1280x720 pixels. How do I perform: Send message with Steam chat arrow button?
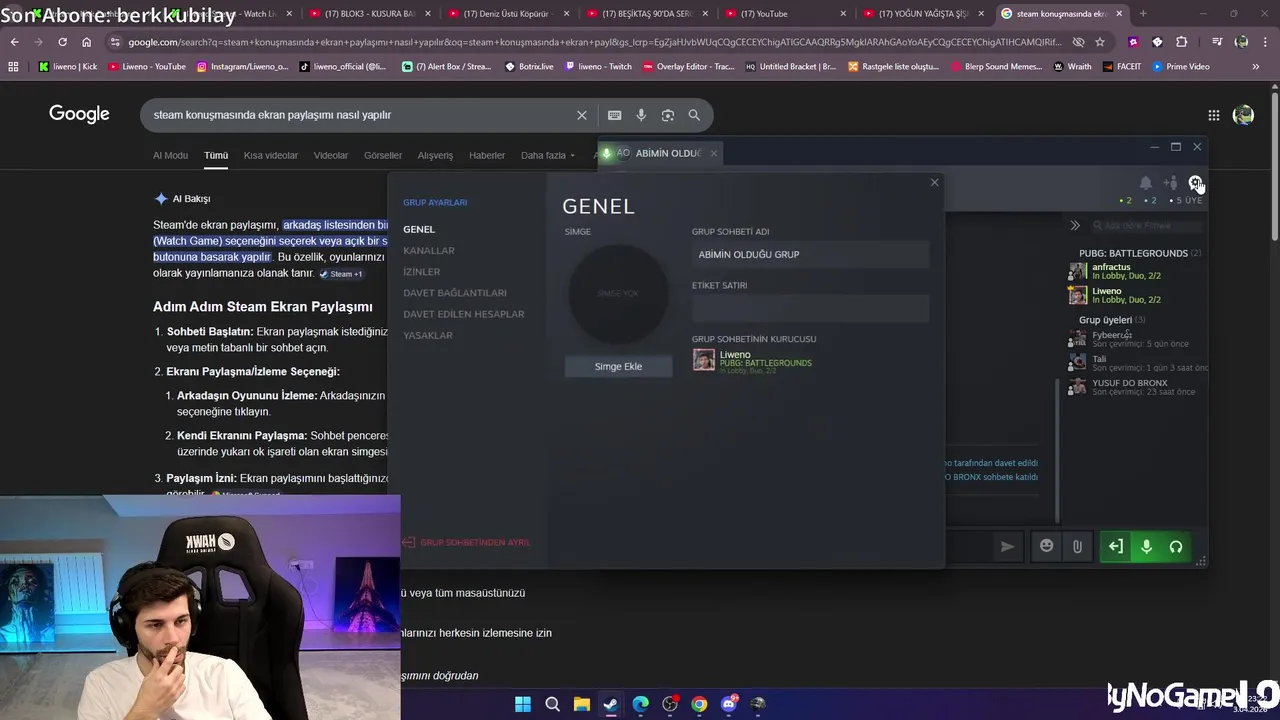pos(1007,546)
